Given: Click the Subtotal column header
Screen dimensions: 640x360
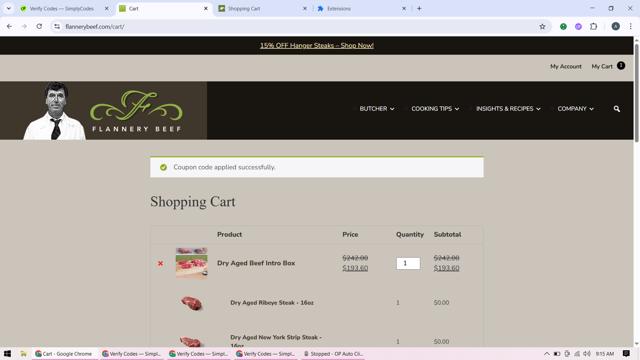Looking at the screenshot, I should [x=447, y=234].
